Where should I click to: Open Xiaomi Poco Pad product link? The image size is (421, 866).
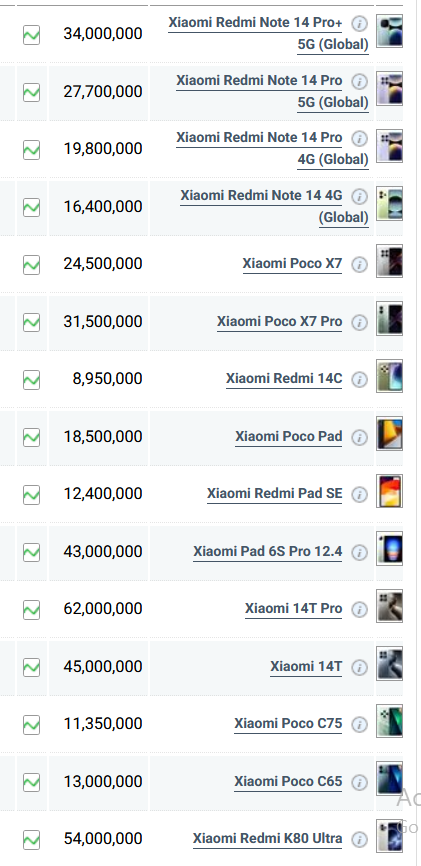(289, 436)
